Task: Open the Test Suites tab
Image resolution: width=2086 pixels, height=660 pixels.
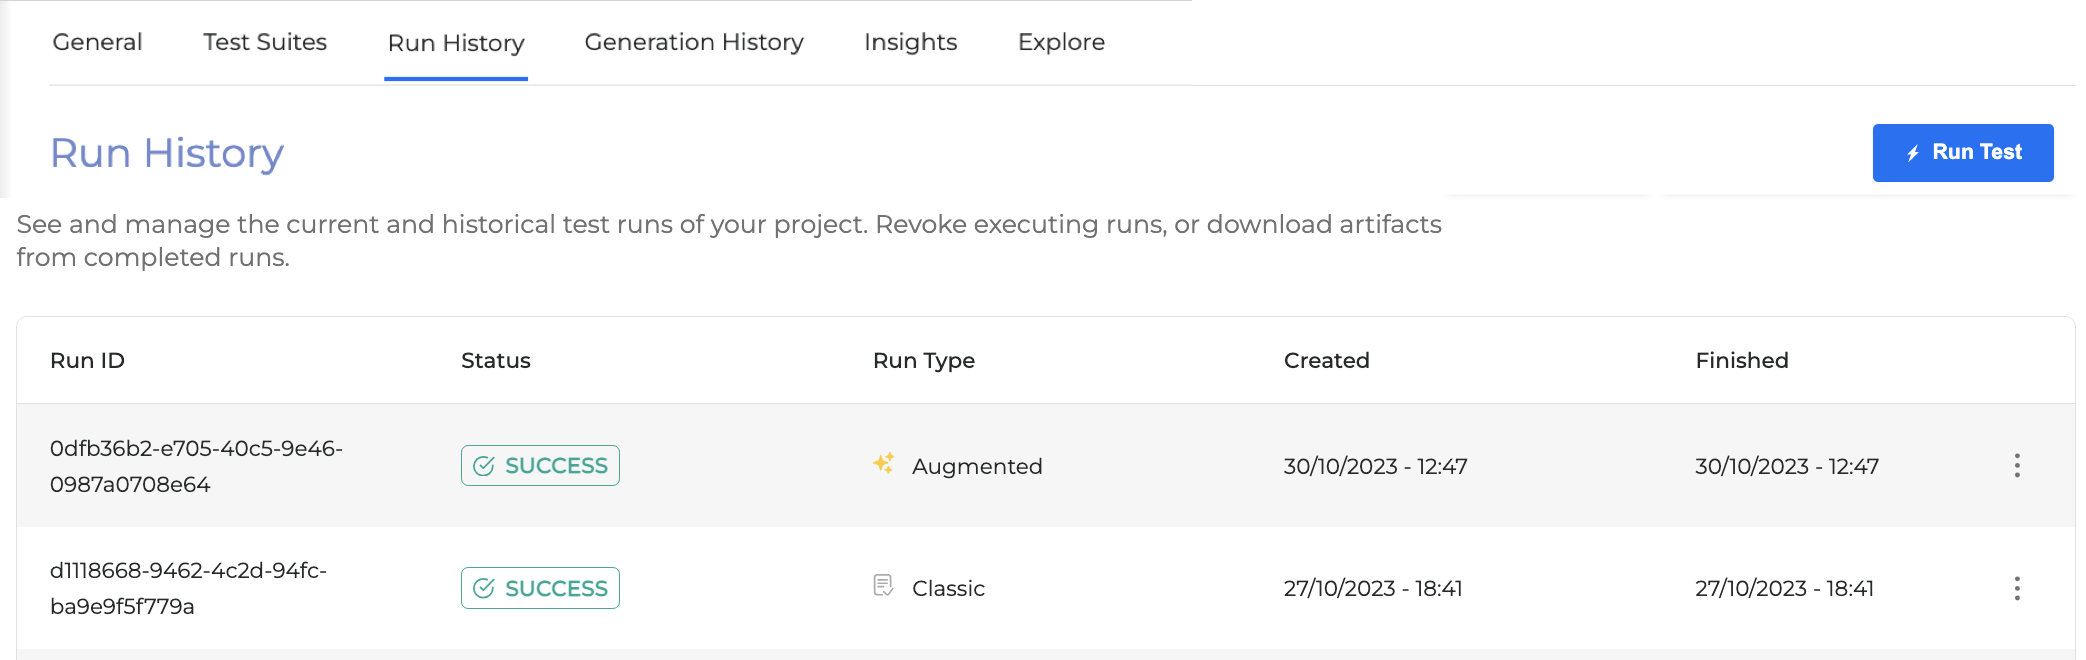Action: [x=265, y=42]
